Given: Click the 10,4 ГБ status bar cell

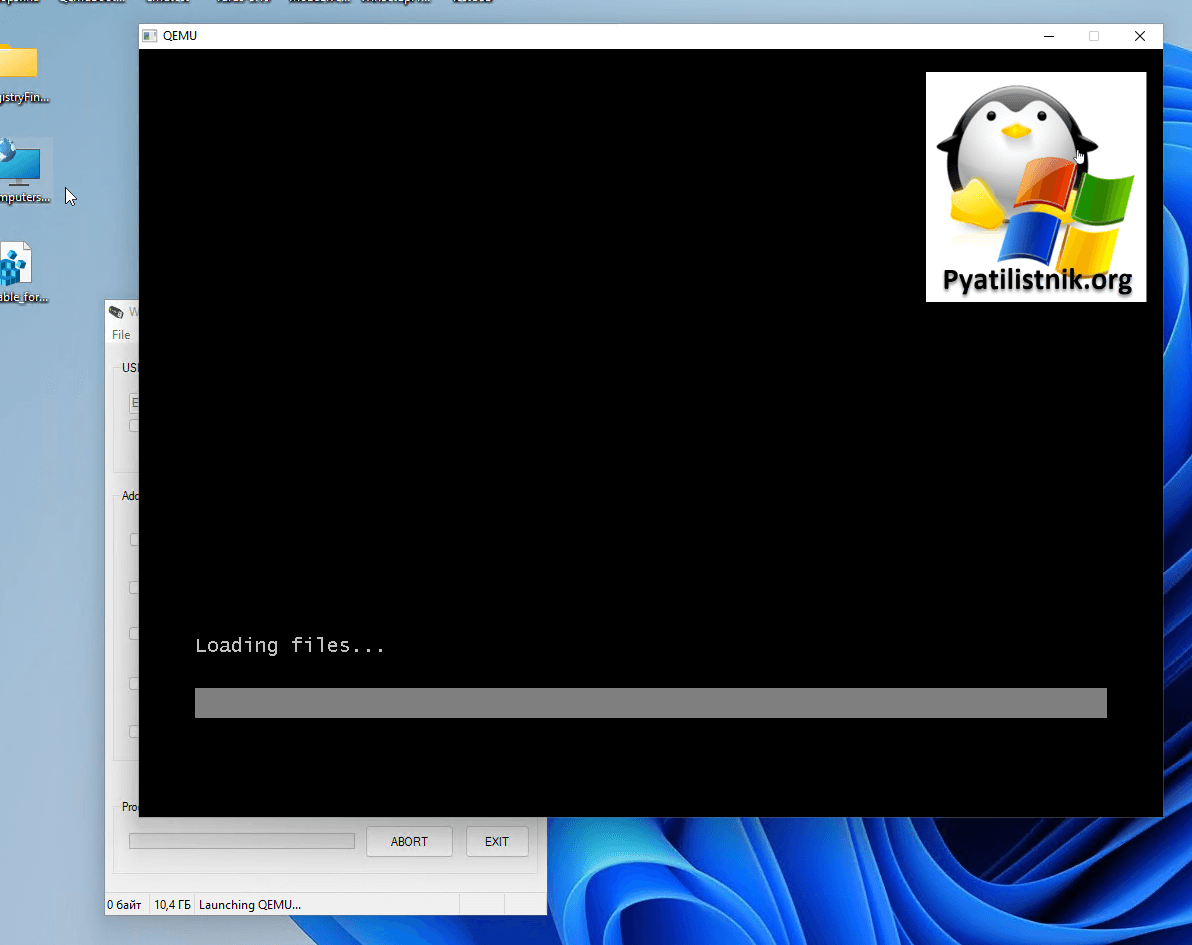Looking at the screenshot, I should click(172, 905).
